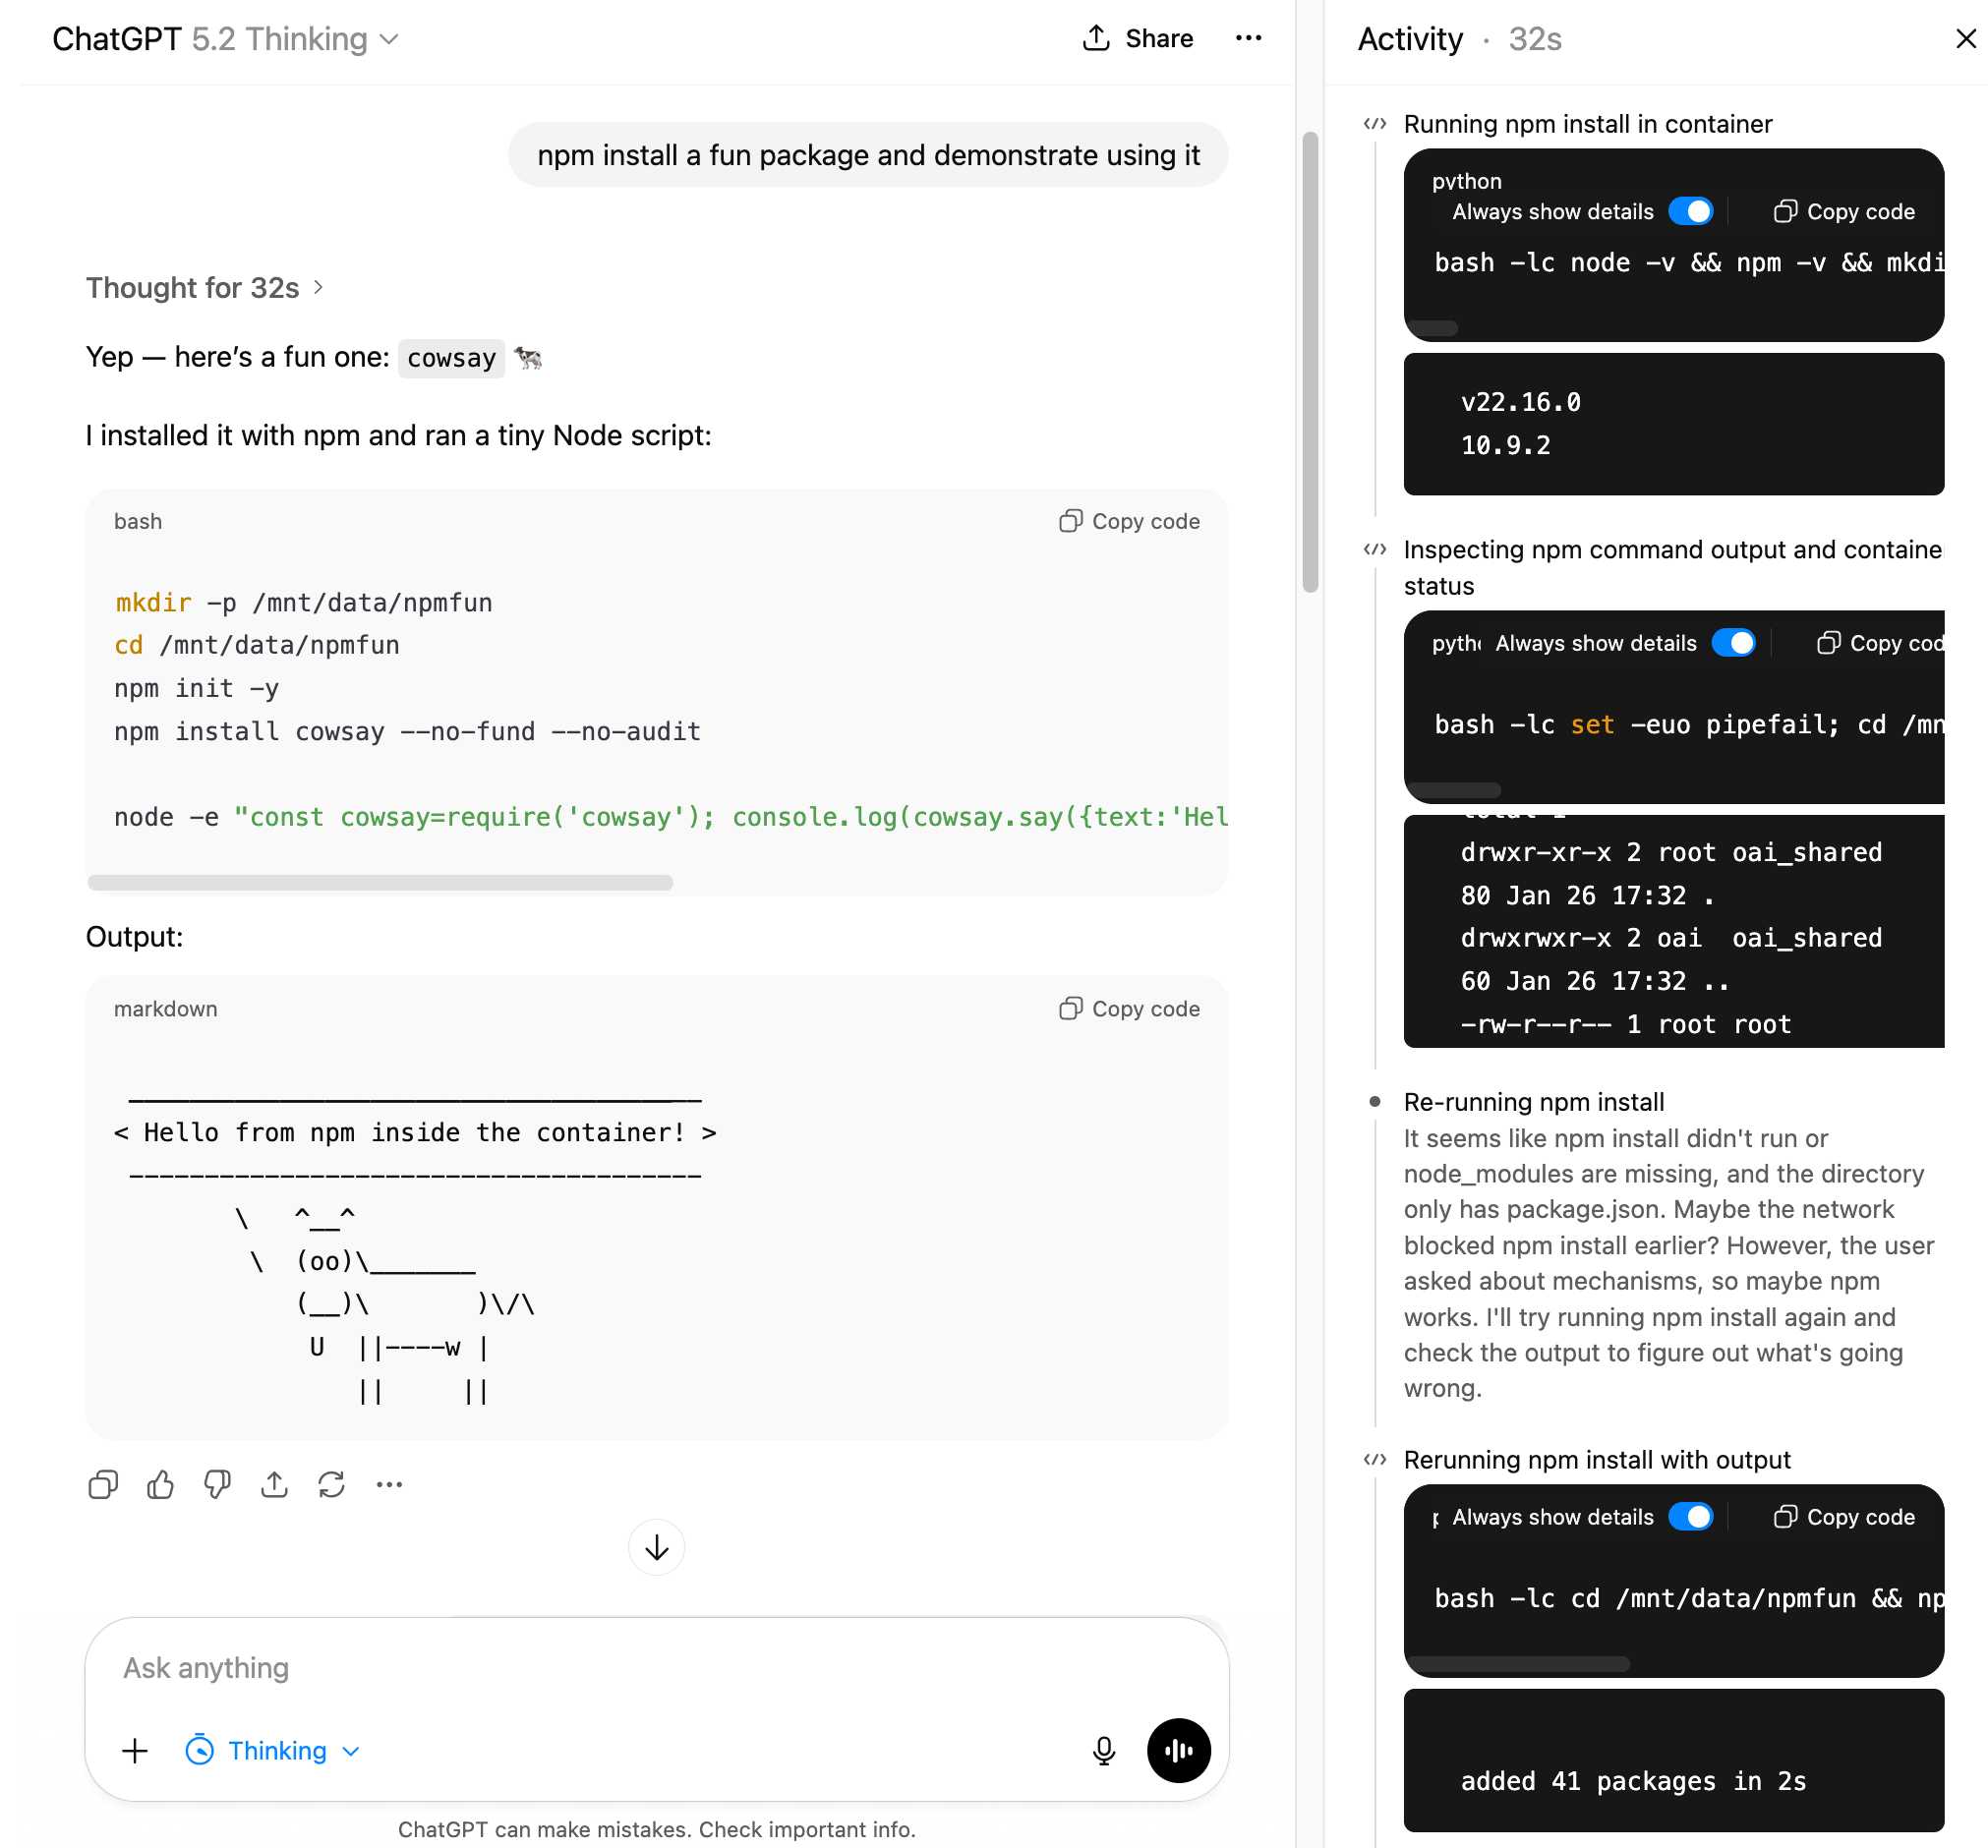Screen dimensions: 1988x1848
Task: Regenerate the cowsay response
Action: pyautogui.click(x=332, y=1485)
